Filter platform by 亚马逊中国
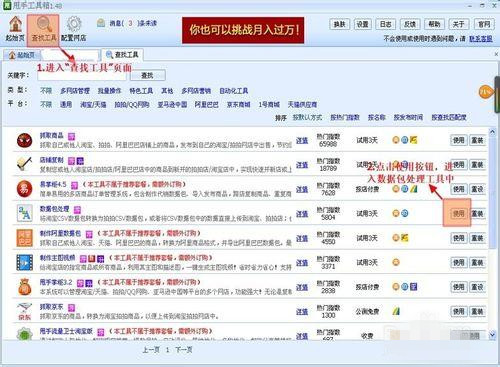This screenshot has width=500, height=367. pyautogui.click(x=172, y=104)
